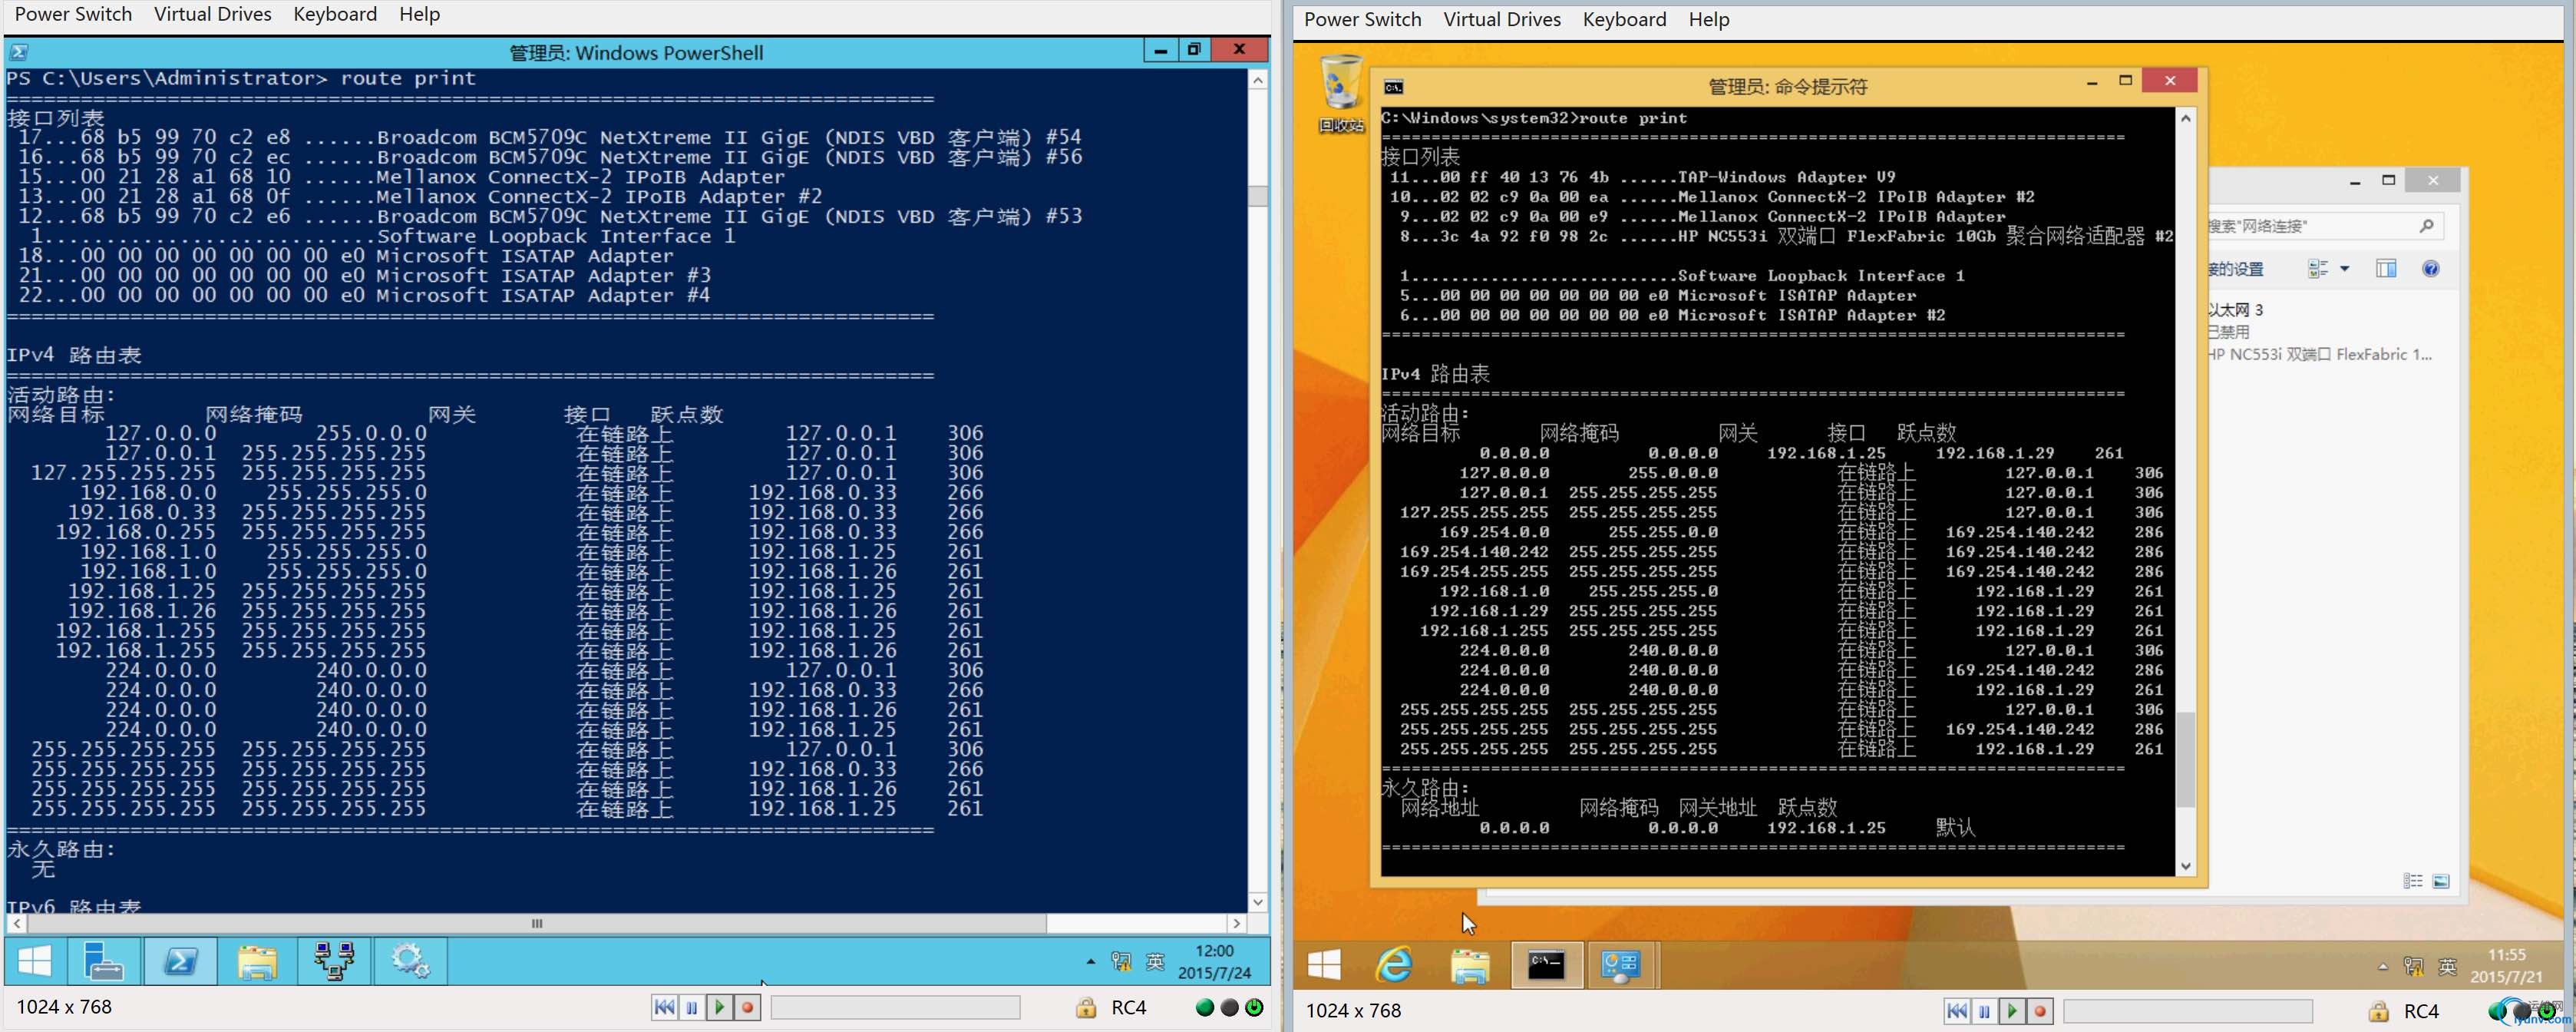The height and width of the screenshot is (1032, 2576).
Task: Click search magnifier in Network Connections window
Action: tap(2427, 226)
